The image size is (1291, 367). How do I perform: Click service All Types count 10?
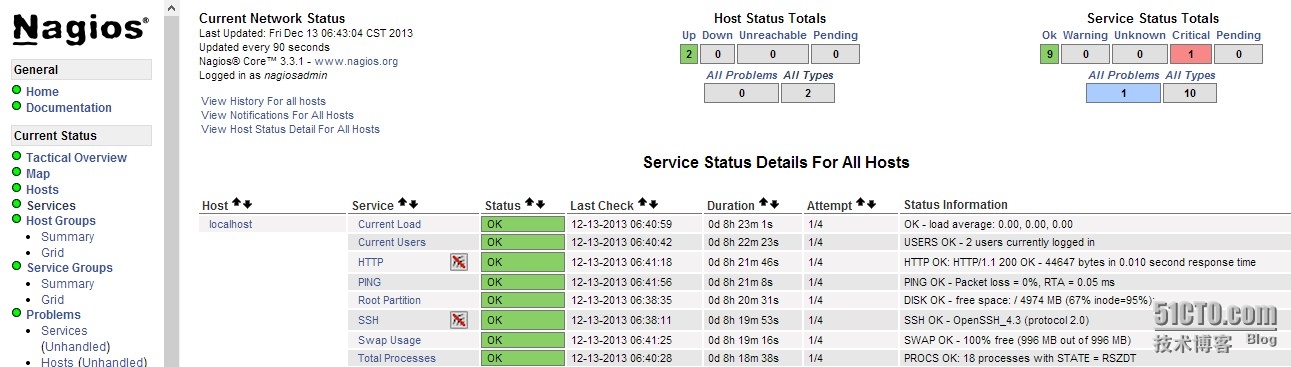tap(1190, 93)
